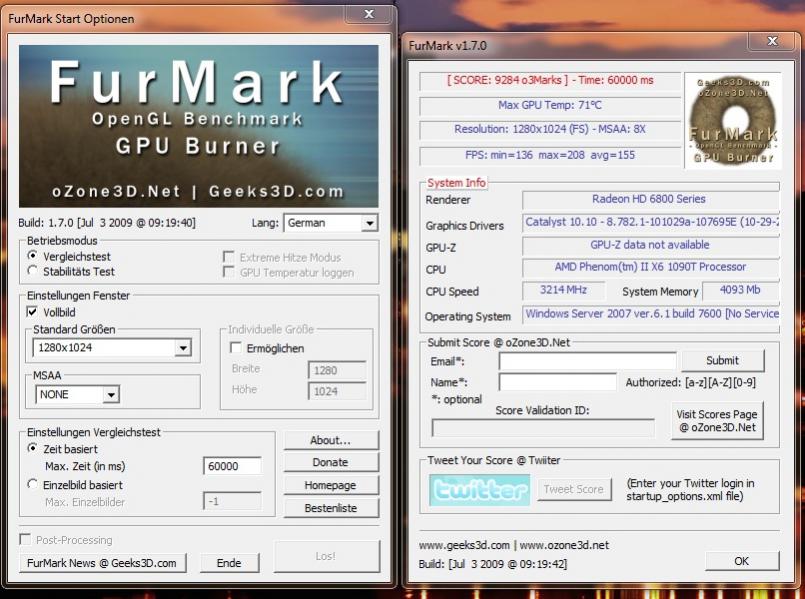Click the Catalyst 10.10 drivers value
805x599 pixels.
click(651, 222)
